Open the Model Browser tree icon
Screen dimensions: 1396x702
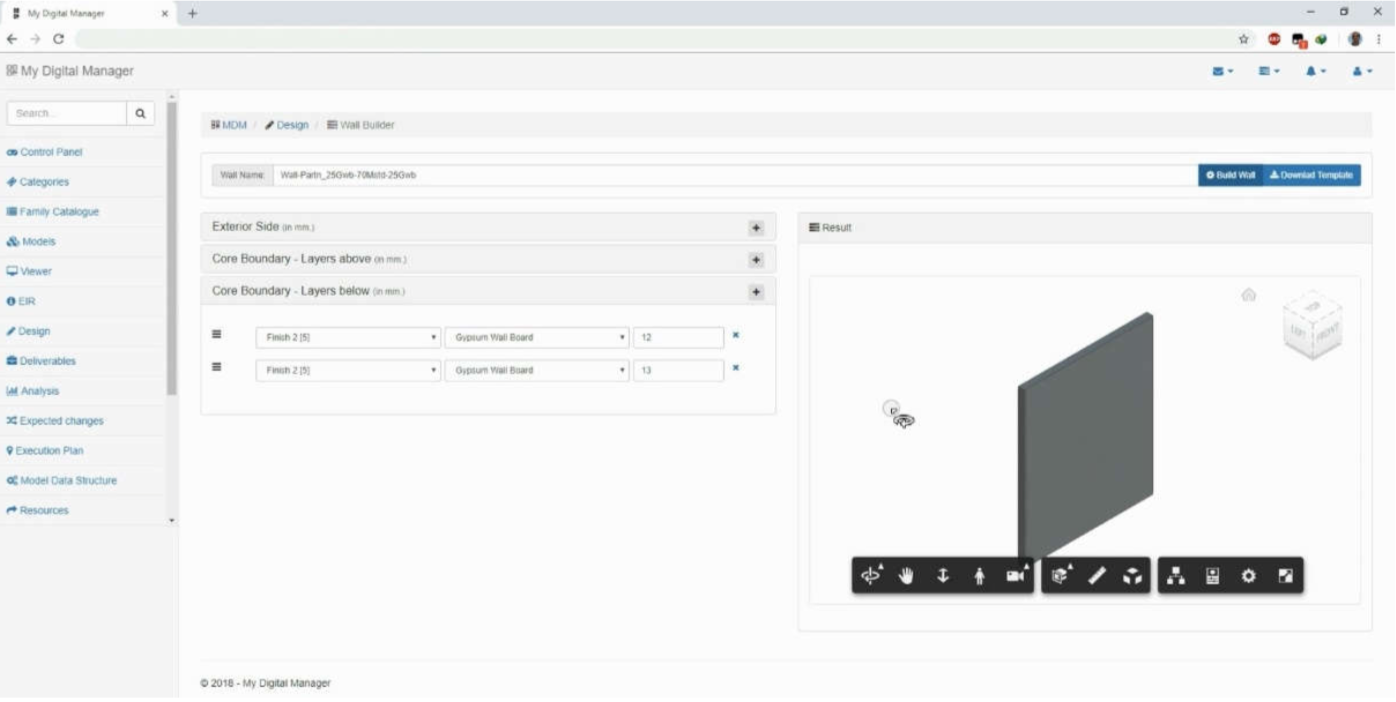coord(1176,575)
